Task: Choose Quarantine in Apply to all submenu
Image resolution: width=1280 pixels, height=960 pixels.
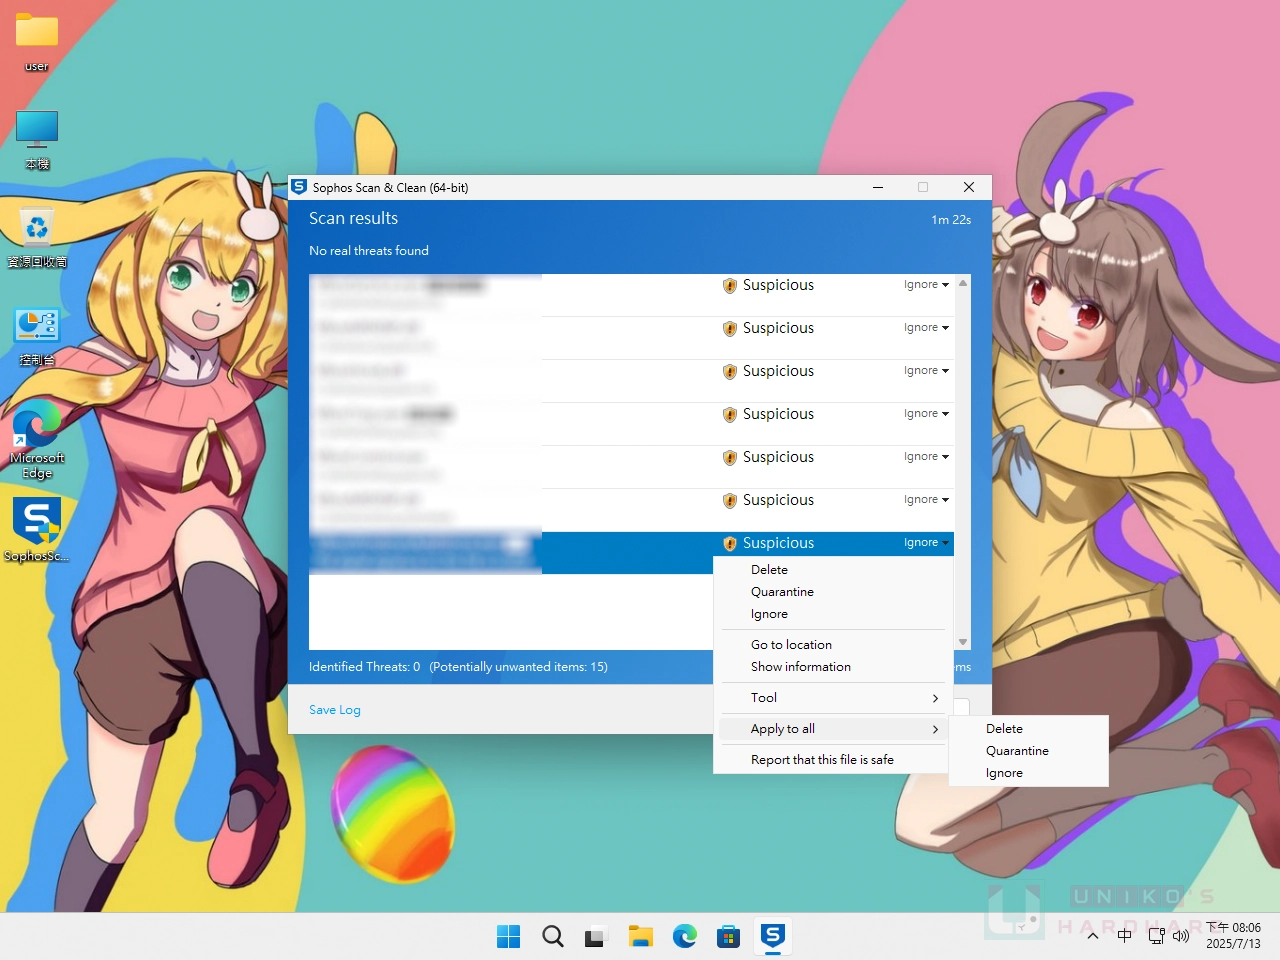Action: point(1028,751)
